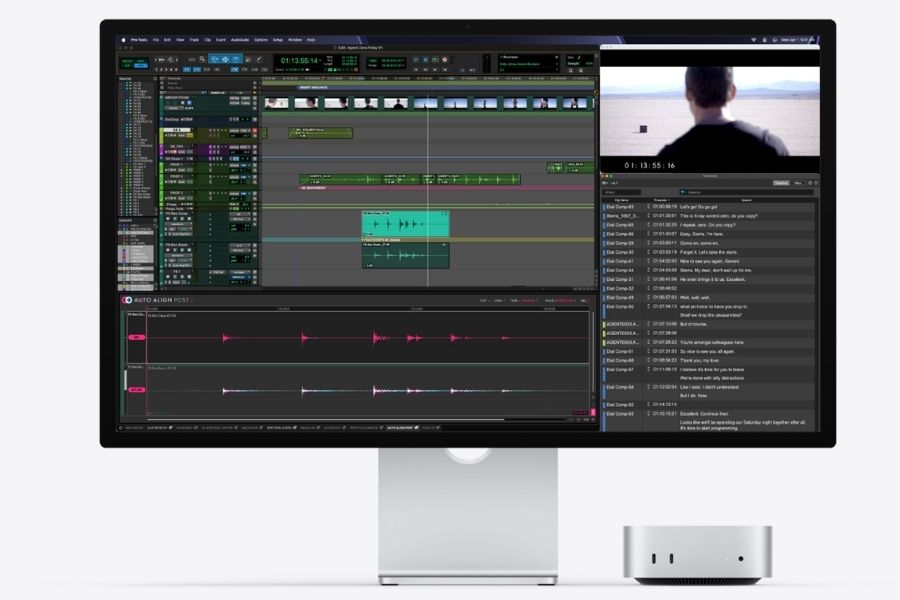Select the row 'Excellent. Continue then.'

(708, 413)
